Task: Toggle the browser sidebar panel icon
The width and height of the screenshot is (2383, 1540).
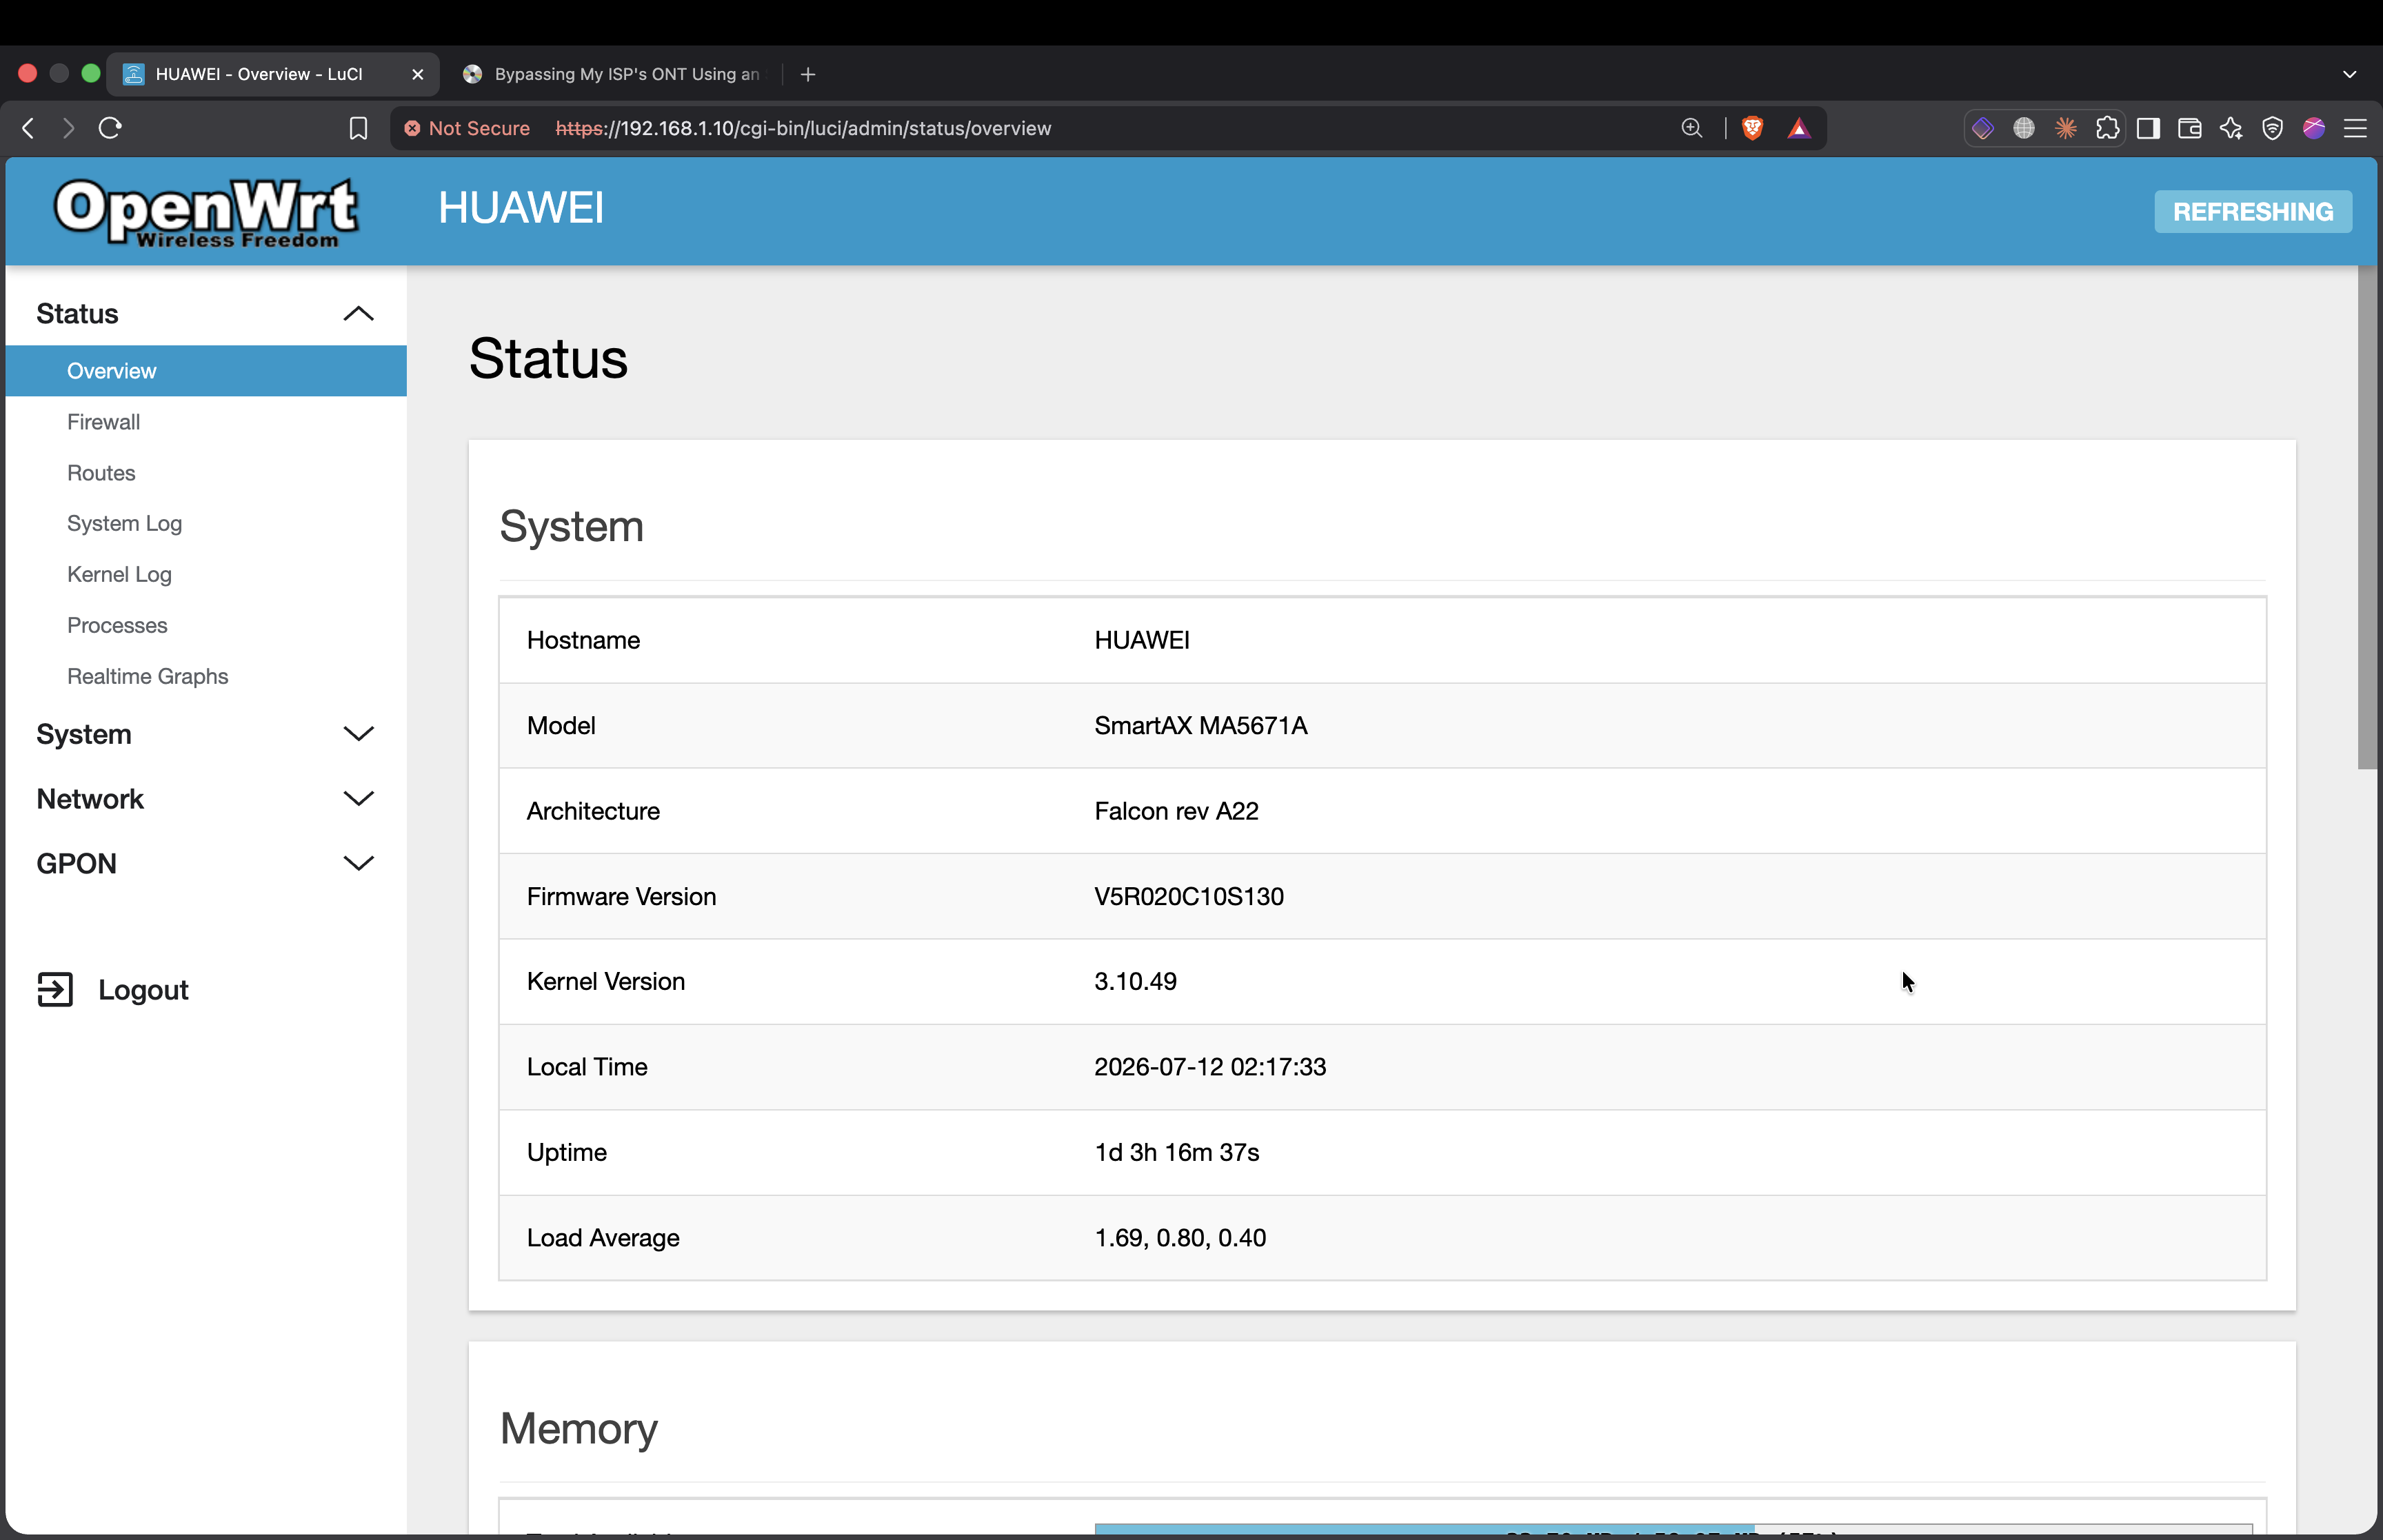Action: pyautogui.click(x=2148, y=128)
